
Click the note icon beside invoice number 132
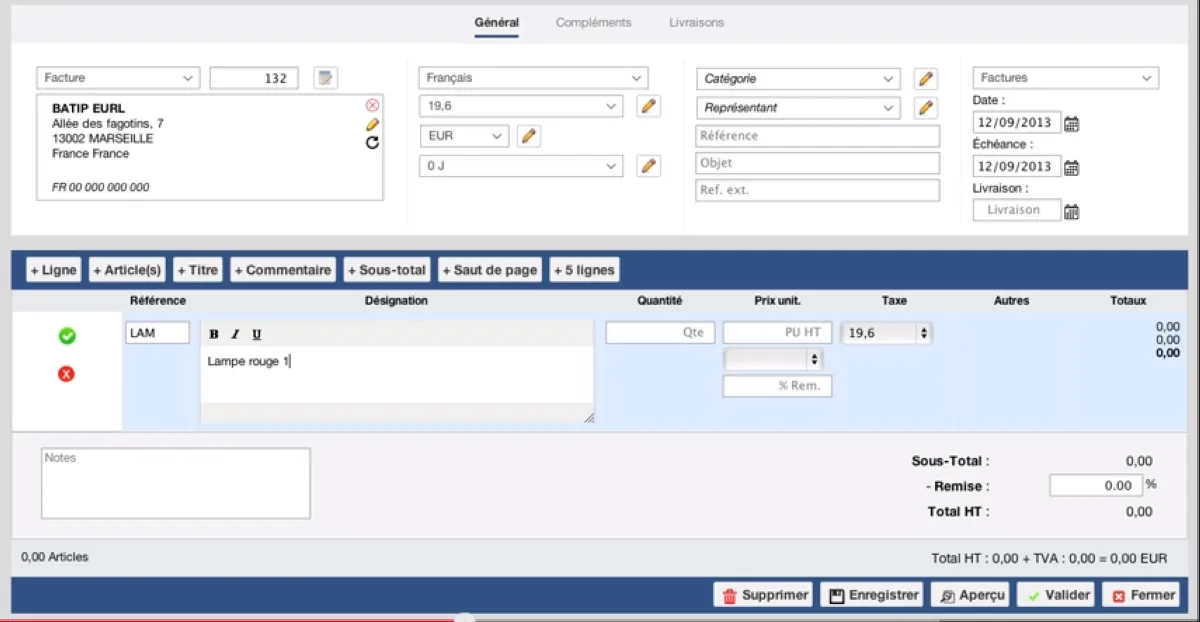(326, 78)
